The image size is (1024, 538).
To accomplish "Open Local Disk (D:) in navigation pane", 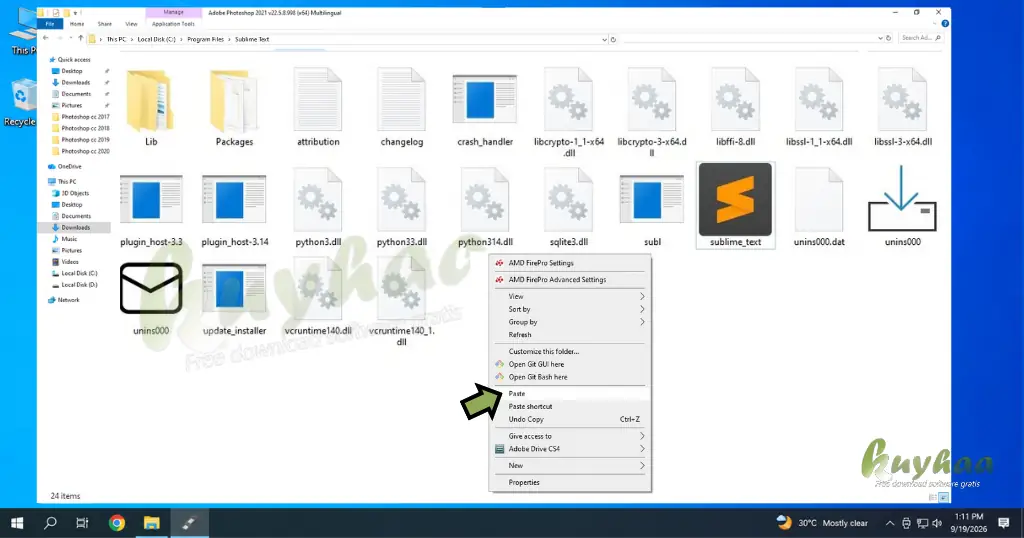I will click(79, 285).
